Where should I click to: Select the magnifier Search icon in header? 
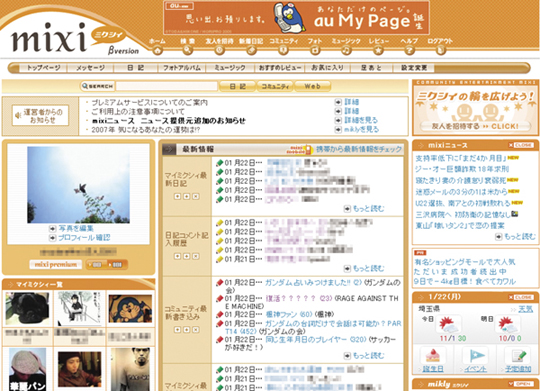(x=188, y=50)
